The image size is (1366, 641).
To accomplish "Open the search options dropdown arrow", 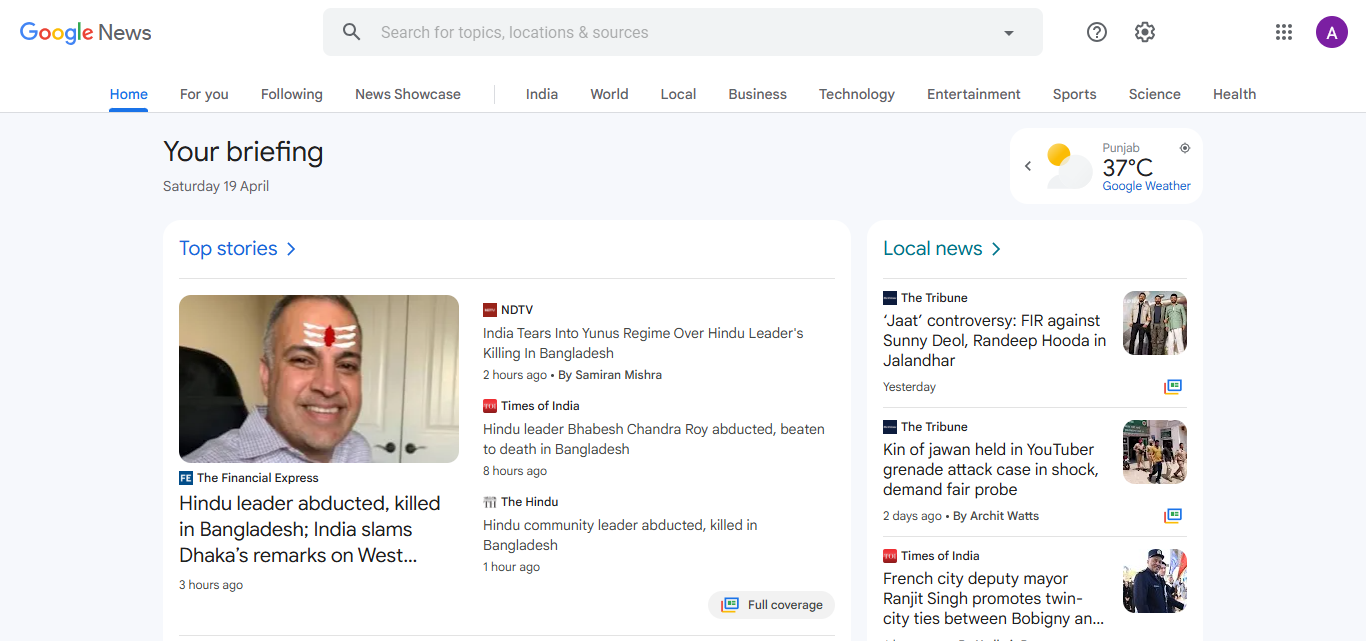I will pyautogui.click(x=1009, y=33).
